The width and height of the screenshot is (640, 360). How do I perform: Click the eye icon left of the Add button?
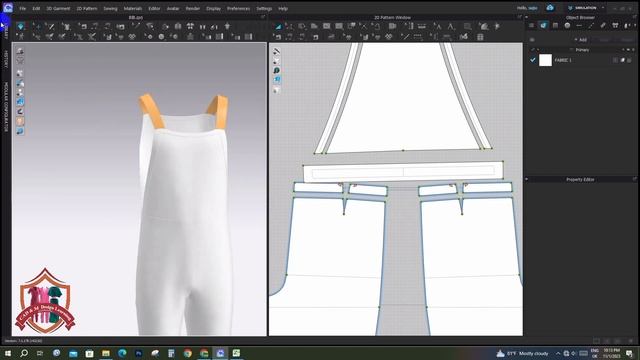point(532,40)
